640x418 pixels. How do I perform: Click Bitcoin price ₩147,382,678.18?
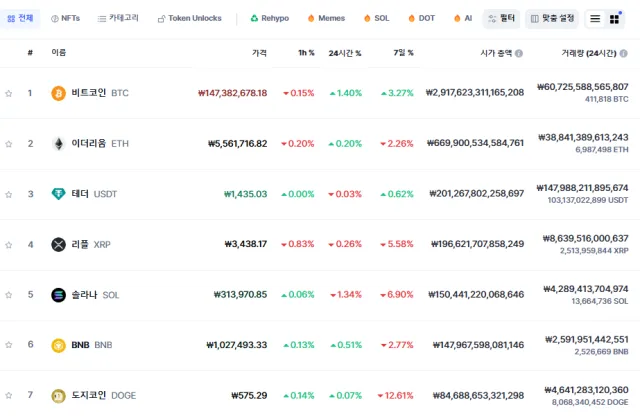click(233, 93)
